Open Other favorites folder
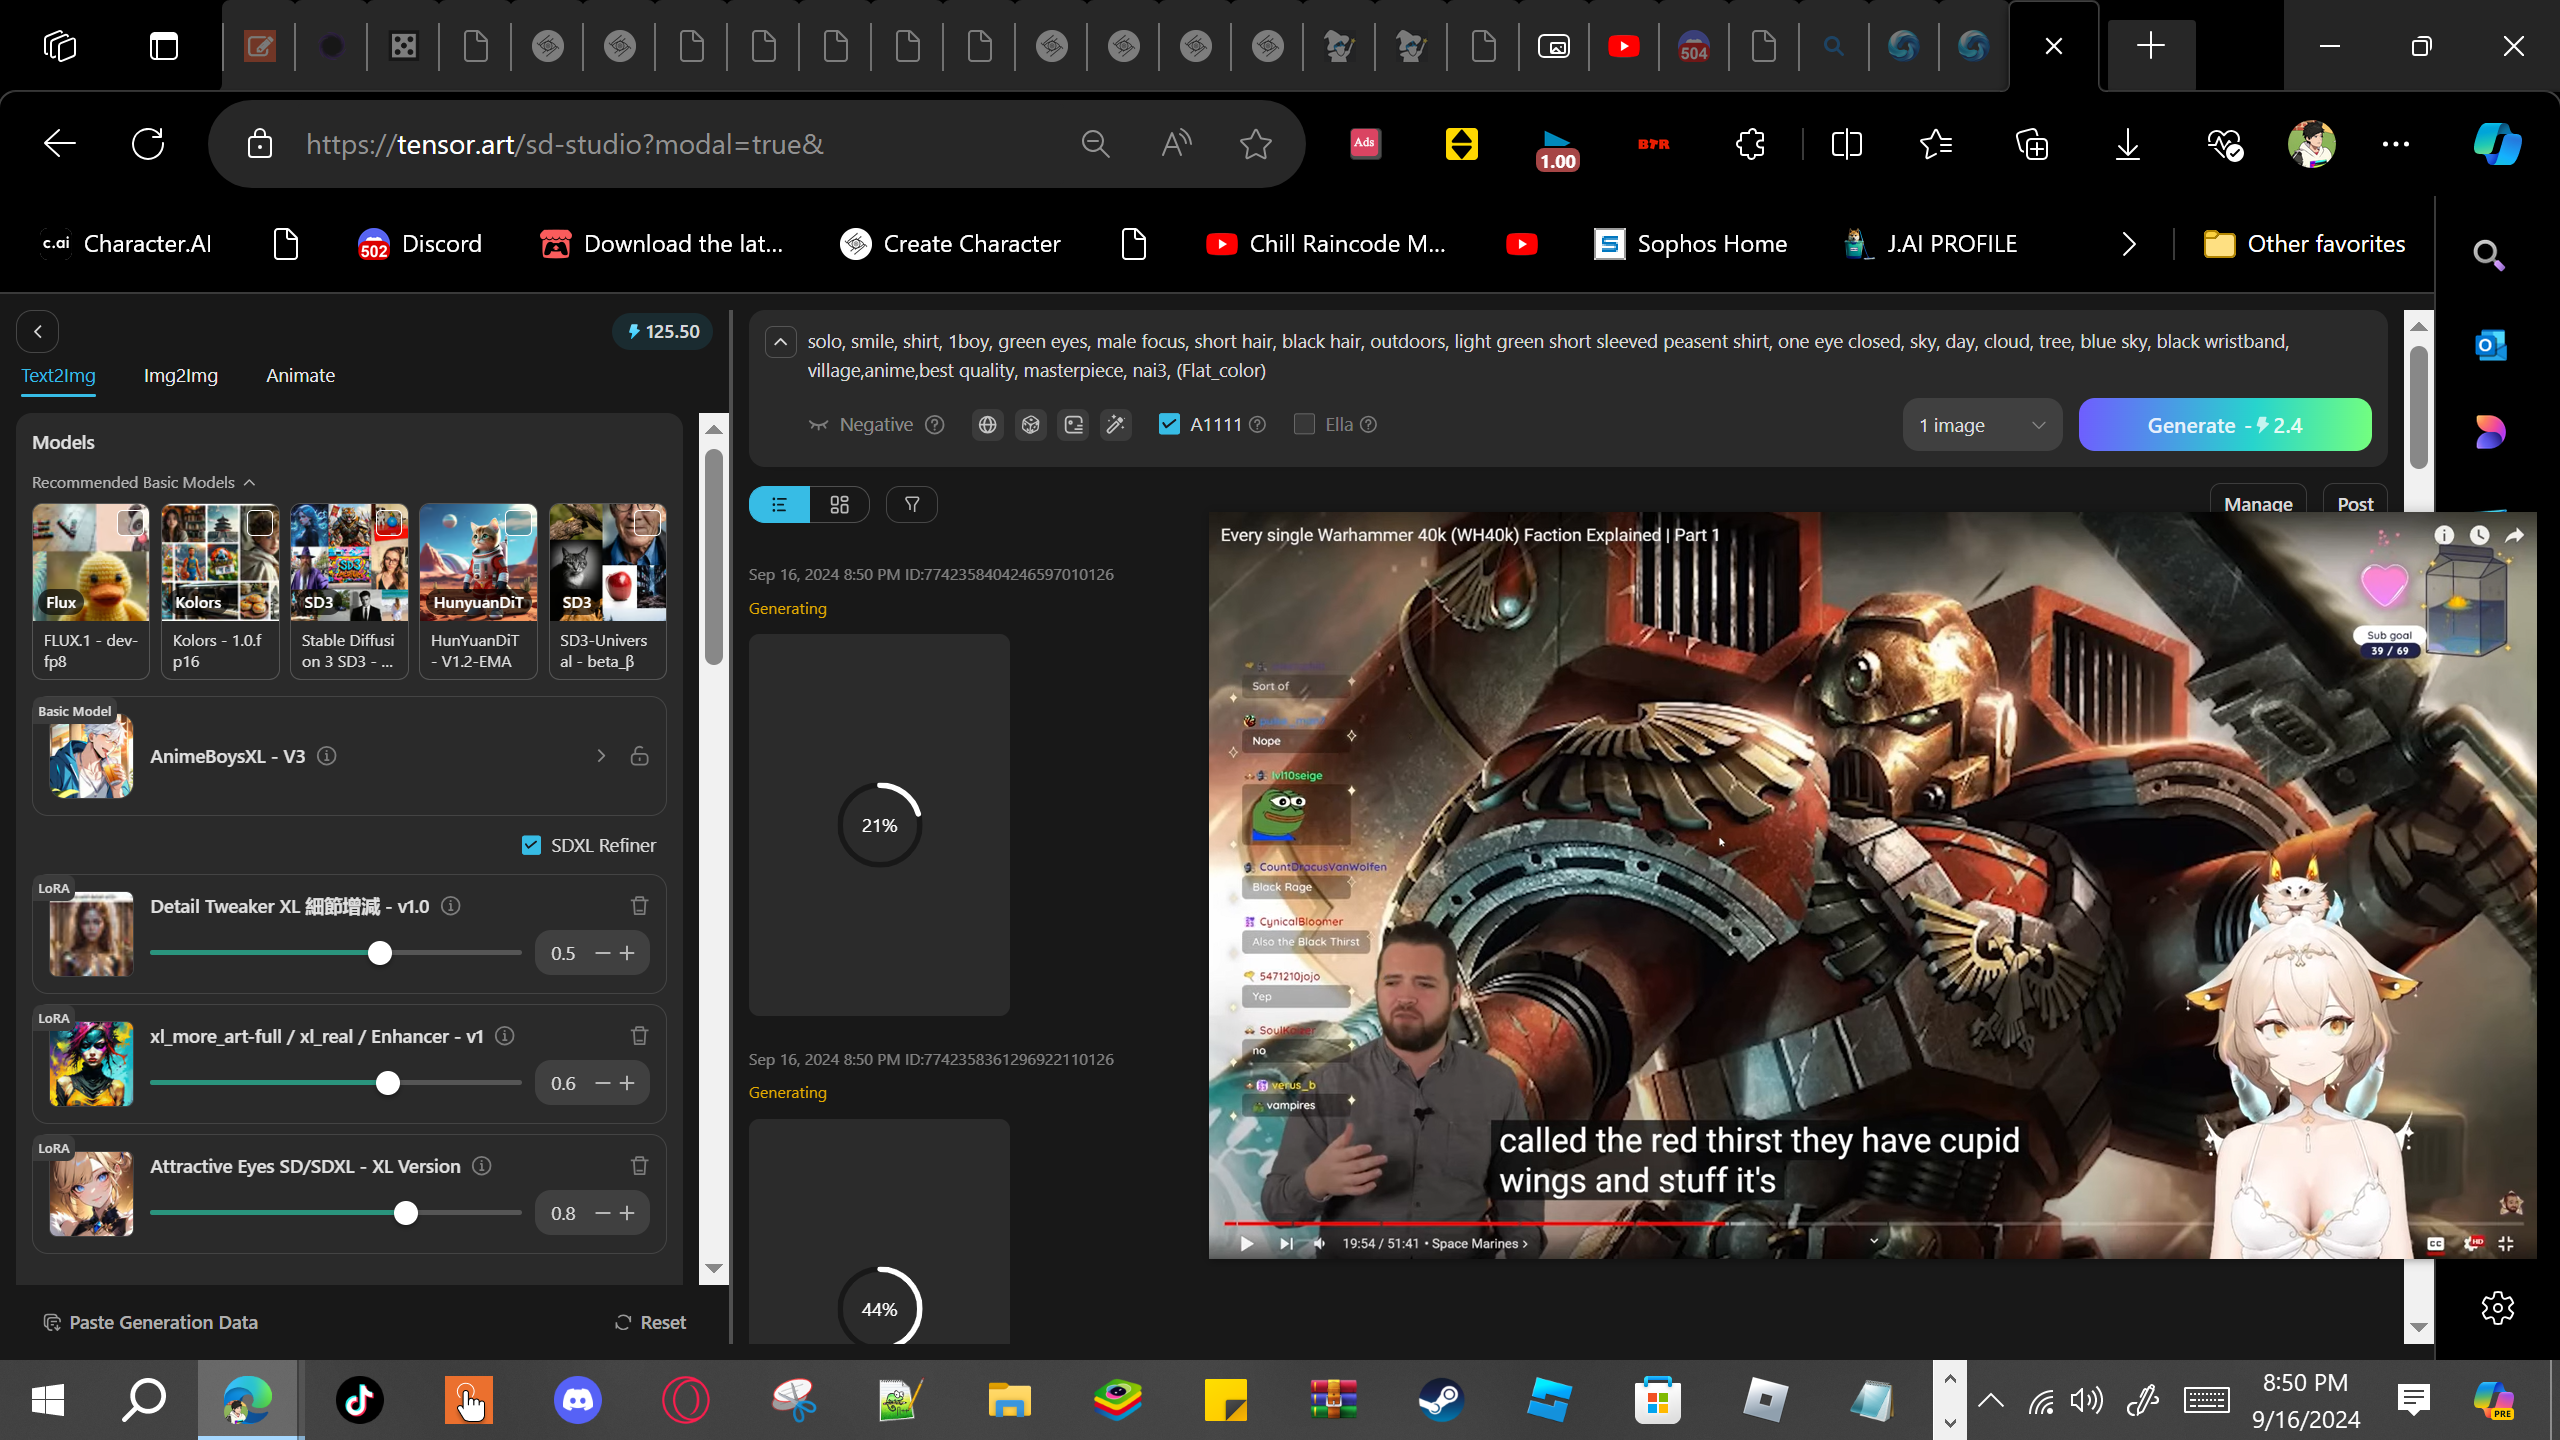 pos(2304,244)
